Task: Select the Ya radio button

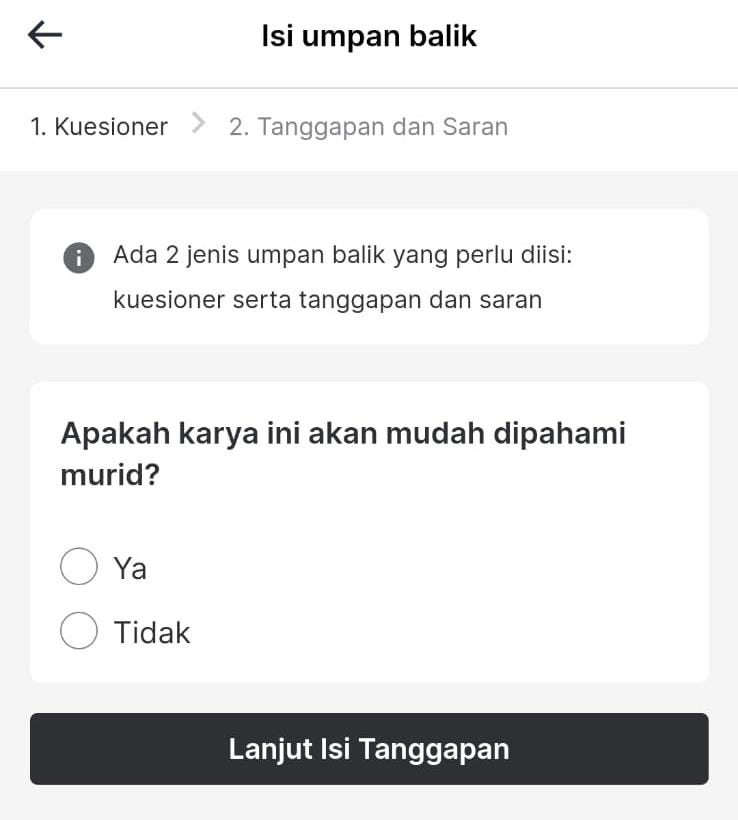Action: pos(79,566)
